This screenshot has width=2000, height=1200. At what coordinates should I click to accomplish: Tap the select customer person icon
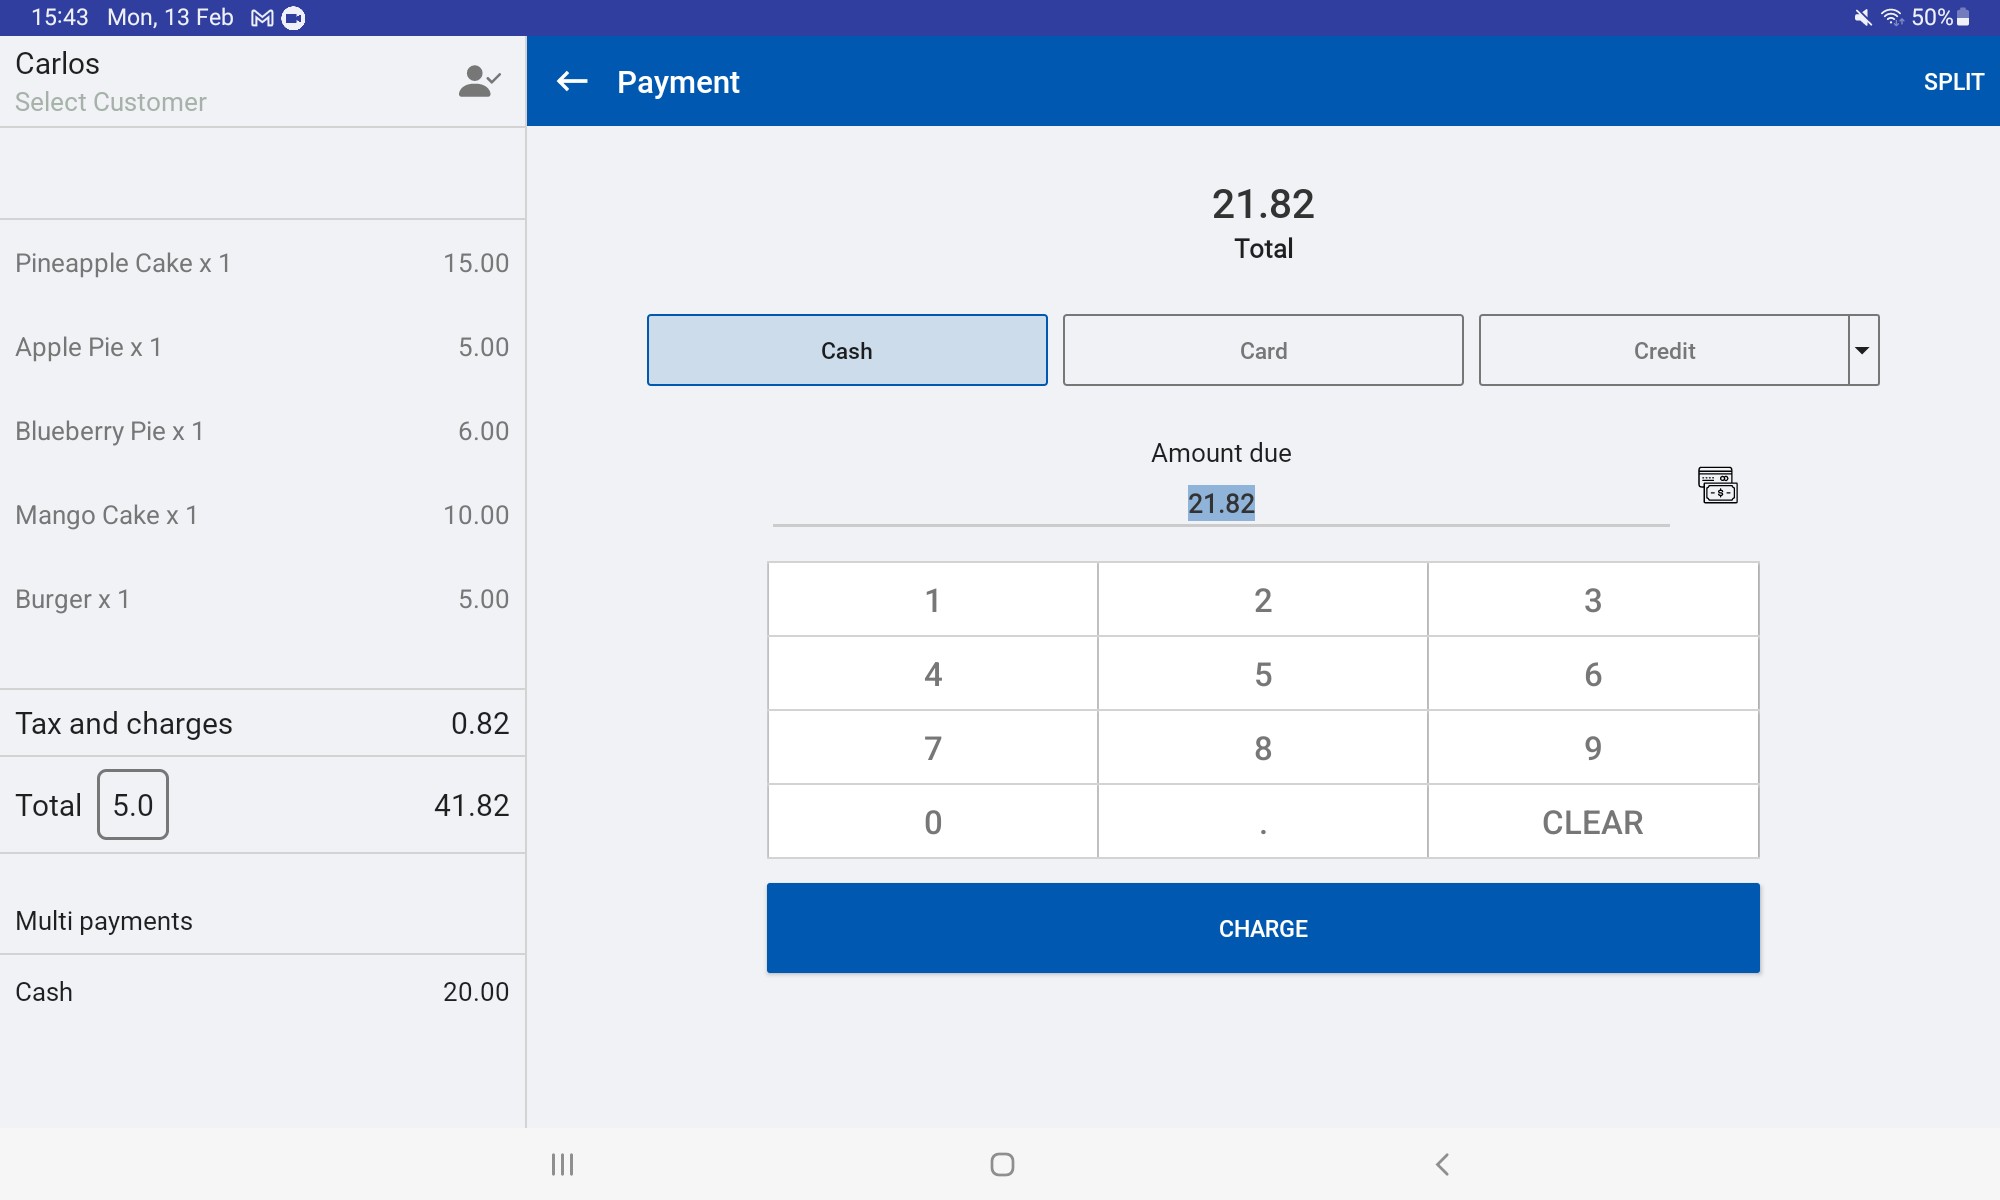pyautogui.click(x=479, y=82)
